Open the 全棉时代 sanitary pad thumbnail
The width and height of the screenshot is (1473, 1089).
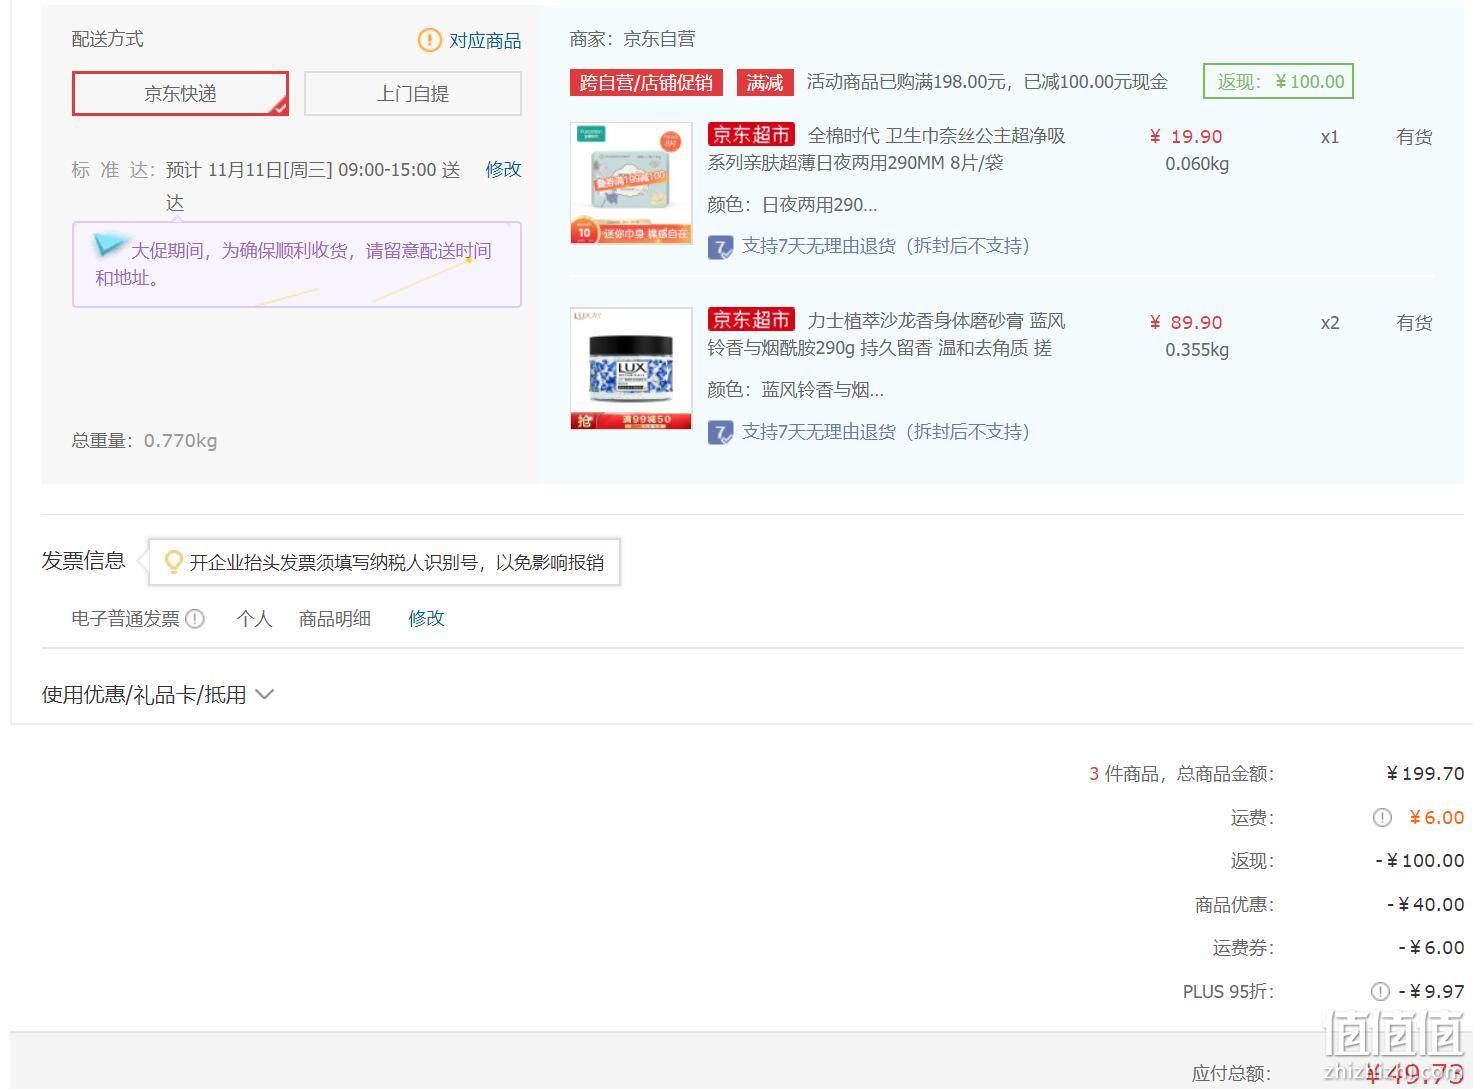(x=631, y=183)
